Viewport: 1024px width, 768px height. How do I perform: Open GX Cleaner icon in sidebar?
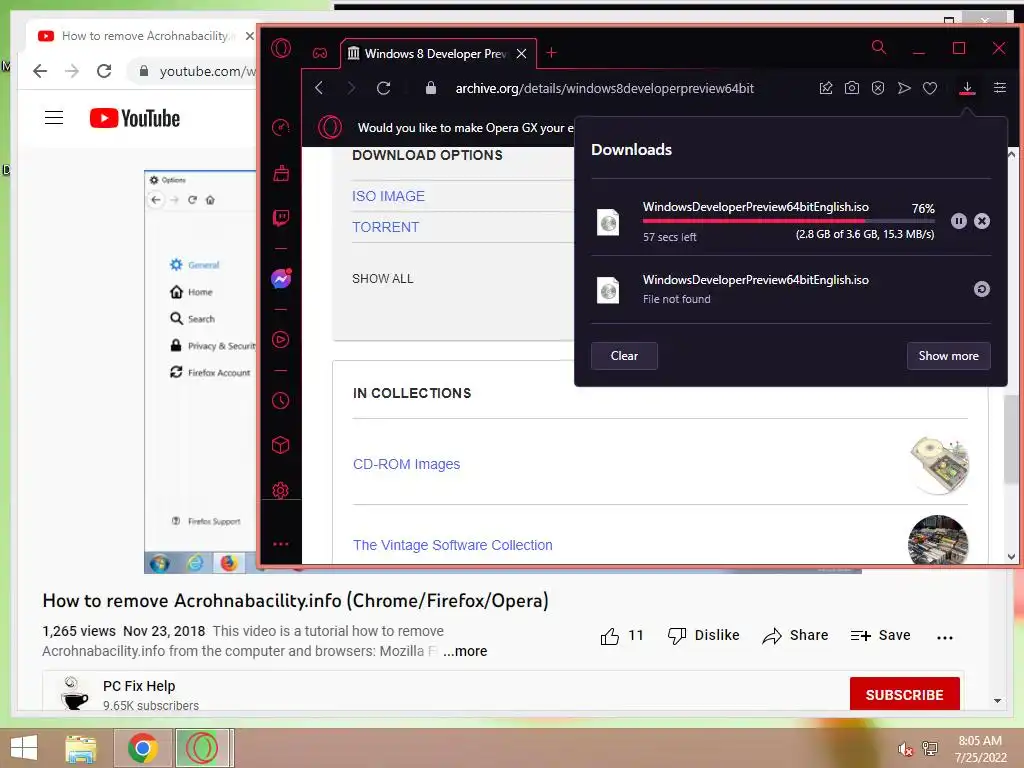pos(281,173)
